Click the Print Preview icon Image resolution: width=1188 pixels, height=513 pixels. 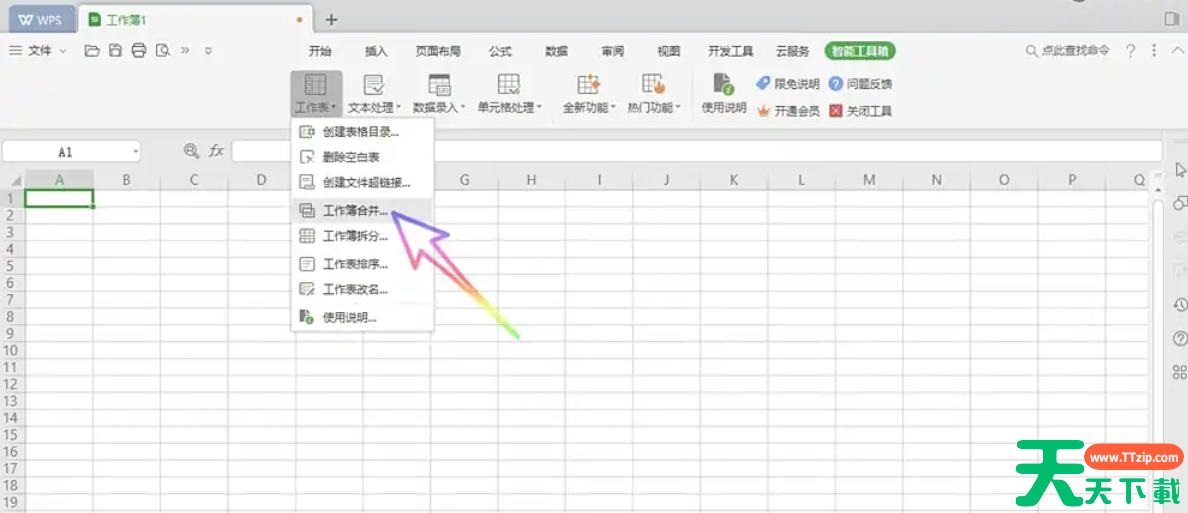point(162,51)
